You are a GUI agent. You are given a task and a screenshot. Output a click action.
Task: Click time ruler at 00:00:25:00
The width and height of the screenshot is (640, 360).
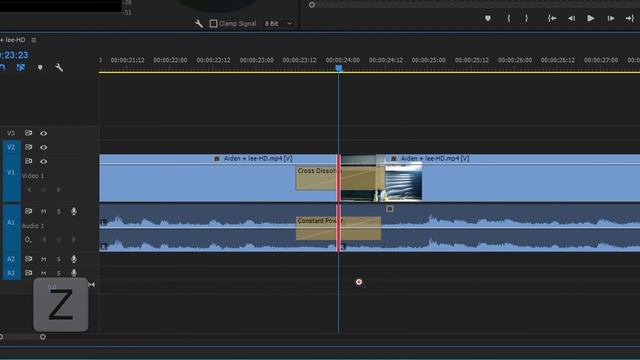[x=429, y=60]
